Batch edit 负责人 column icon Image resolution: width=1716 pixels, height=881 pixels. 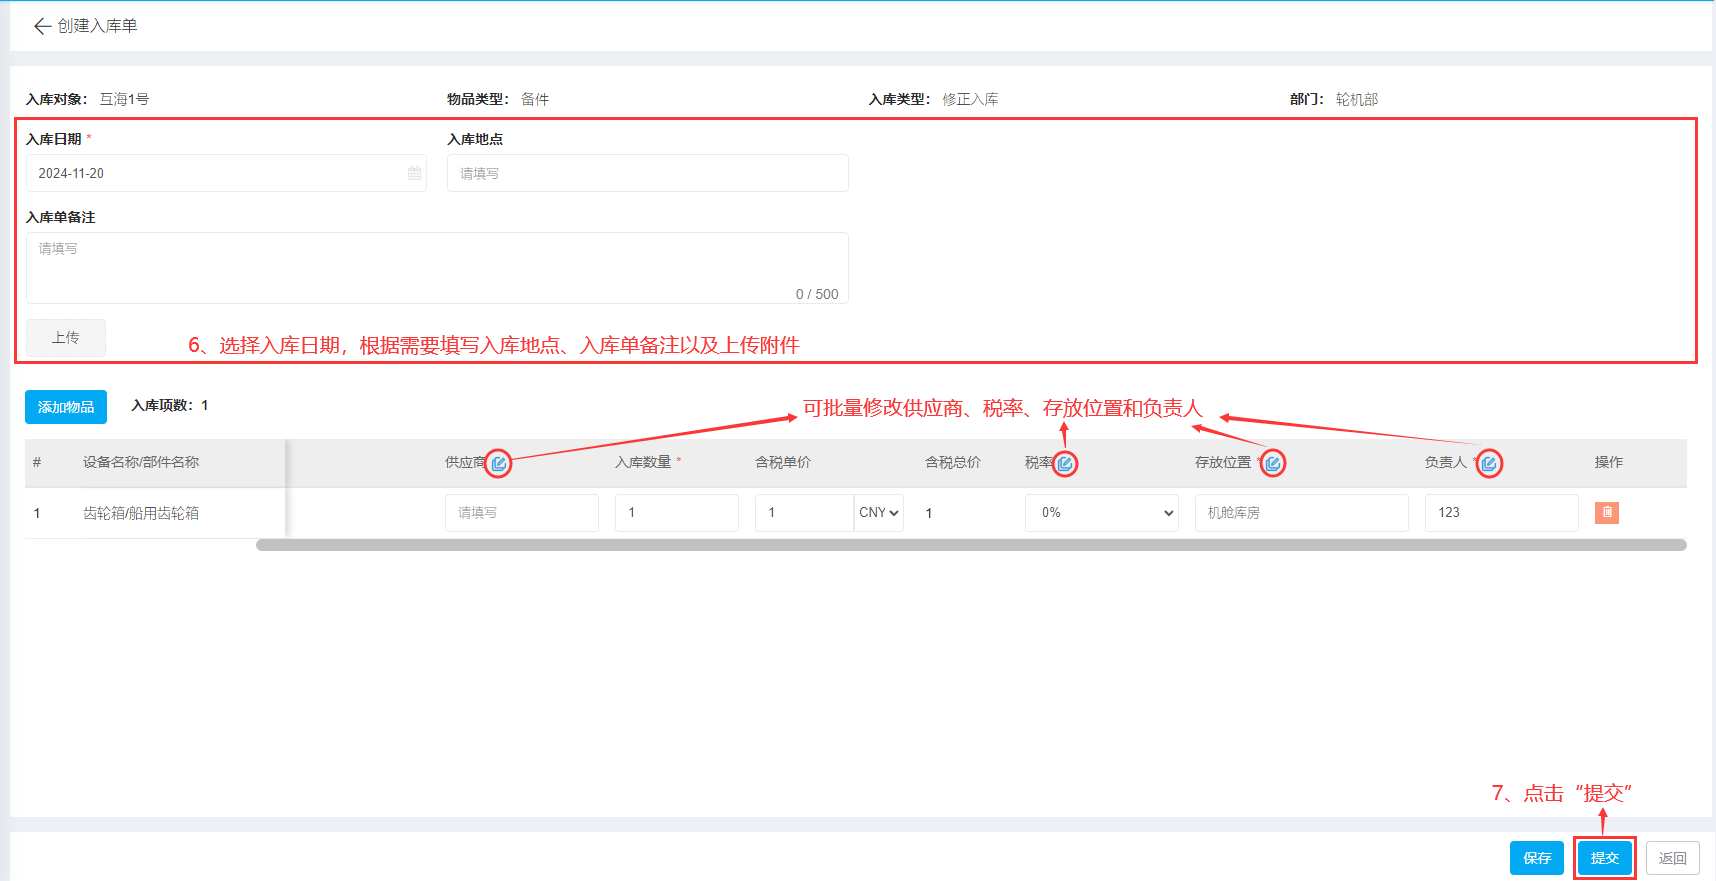pos(1489,463)
